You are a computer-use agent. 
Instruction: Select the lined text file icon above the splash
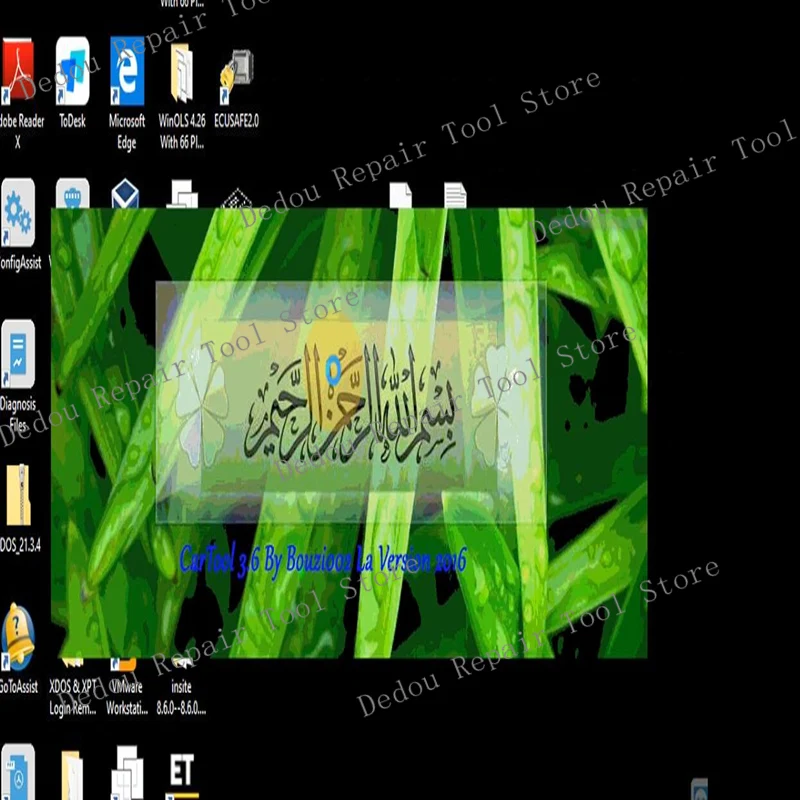[455, 195]
